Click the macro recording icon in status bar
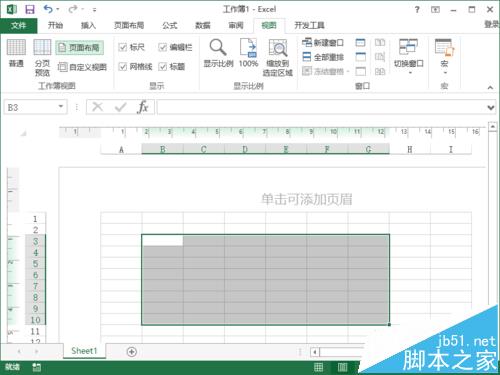 pyautogui.click(x=36, y=367)
